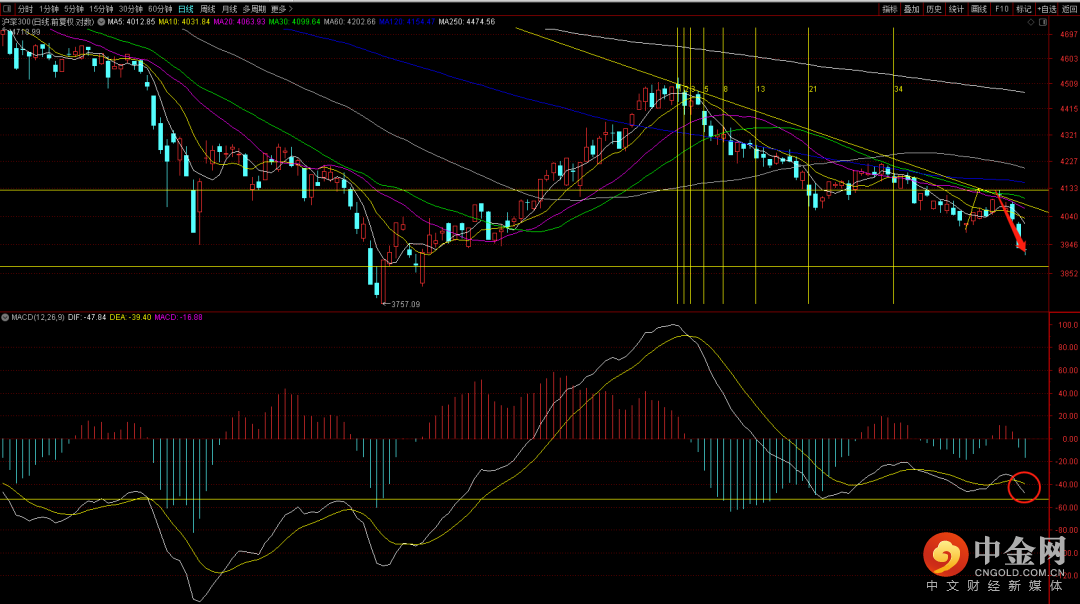1080x604 pixels.
Task: Click the 统计 statistics button
Action: 956,8
